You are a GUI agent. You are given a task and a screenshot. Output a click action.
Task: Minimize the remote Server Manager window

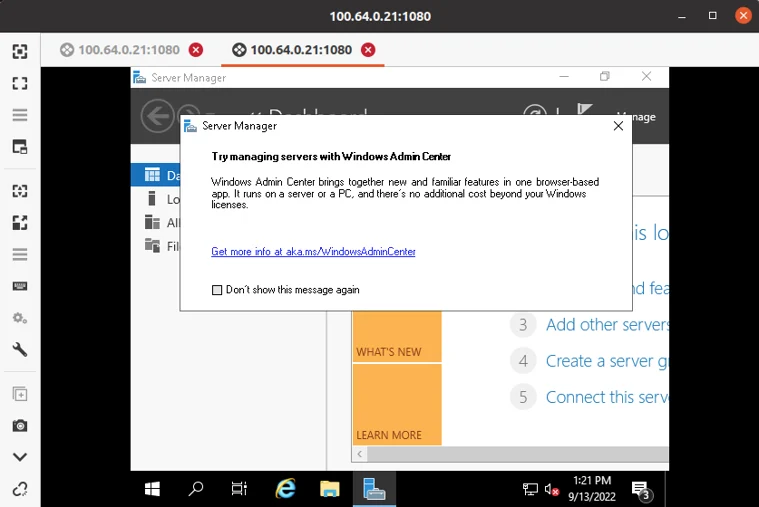tap(564, 77)
